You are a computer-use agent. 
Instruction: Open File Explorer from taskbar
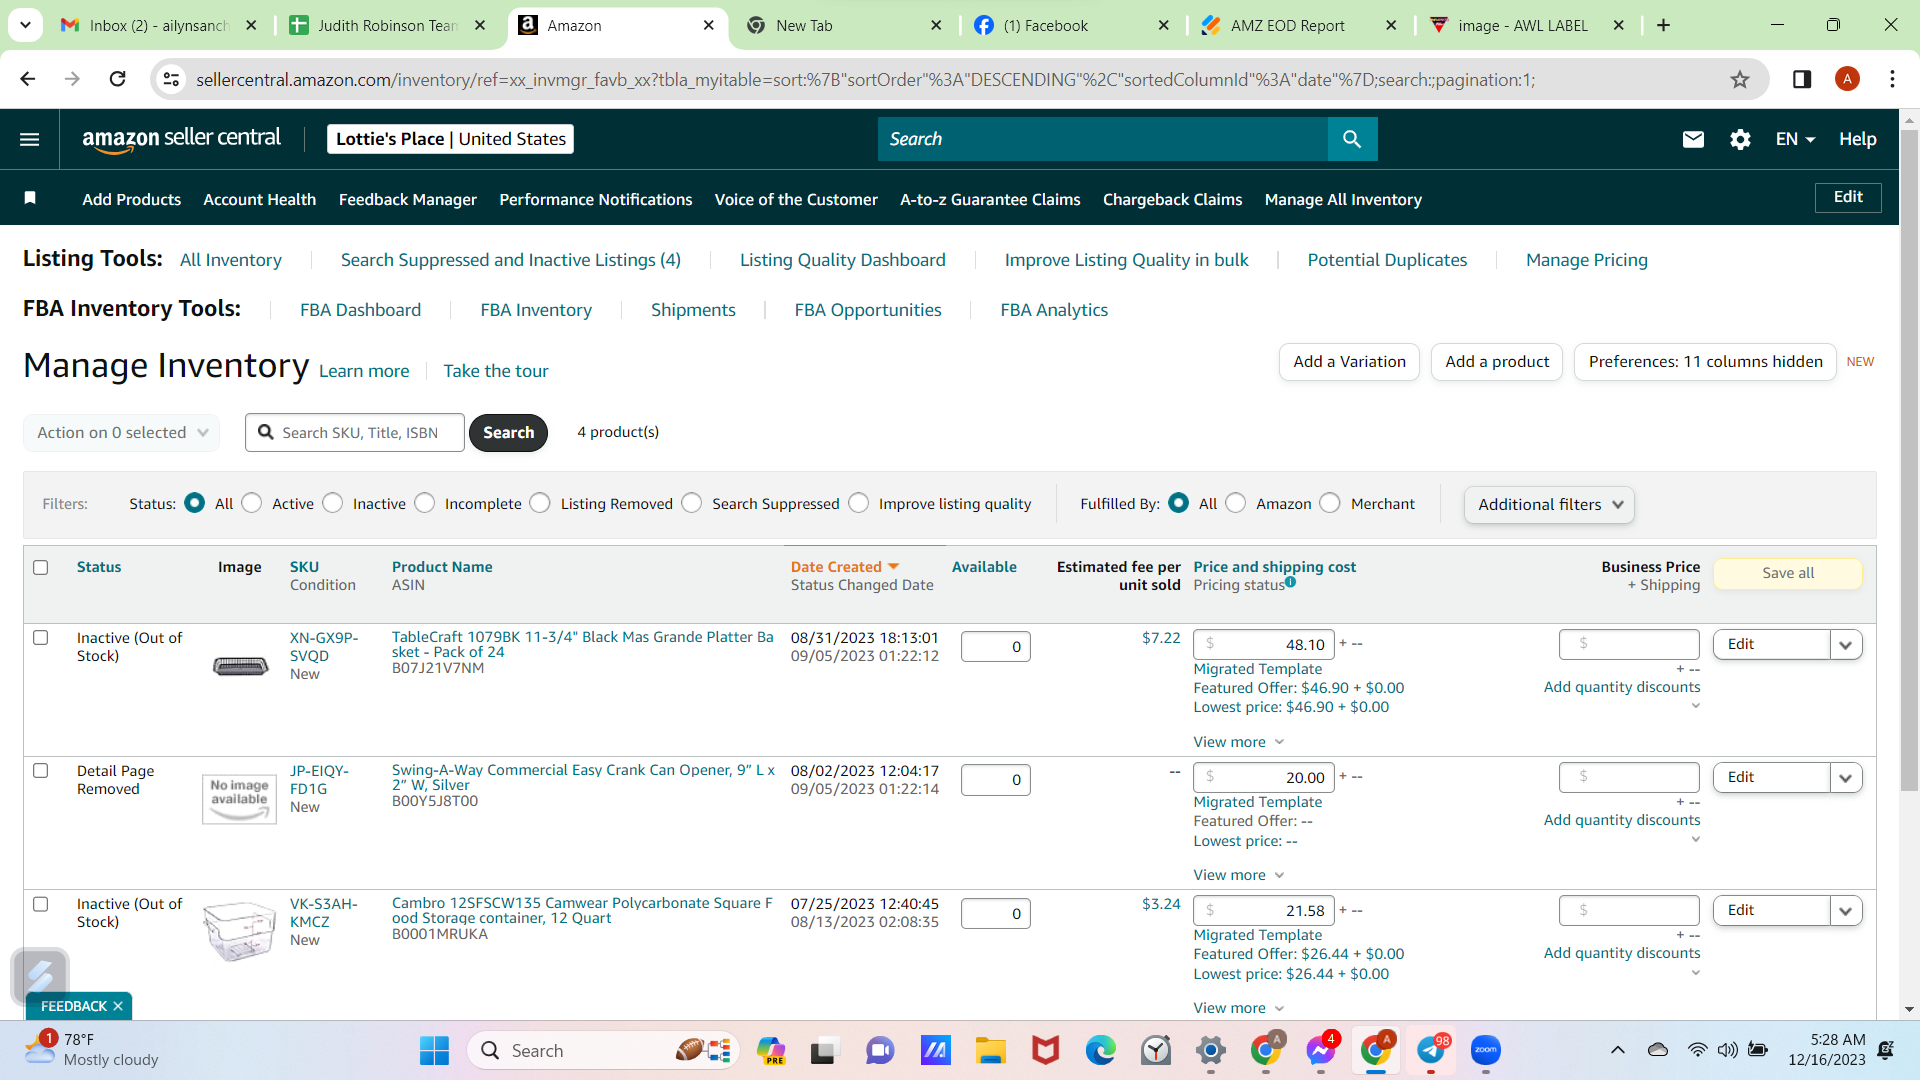[x=990, y=1050]
